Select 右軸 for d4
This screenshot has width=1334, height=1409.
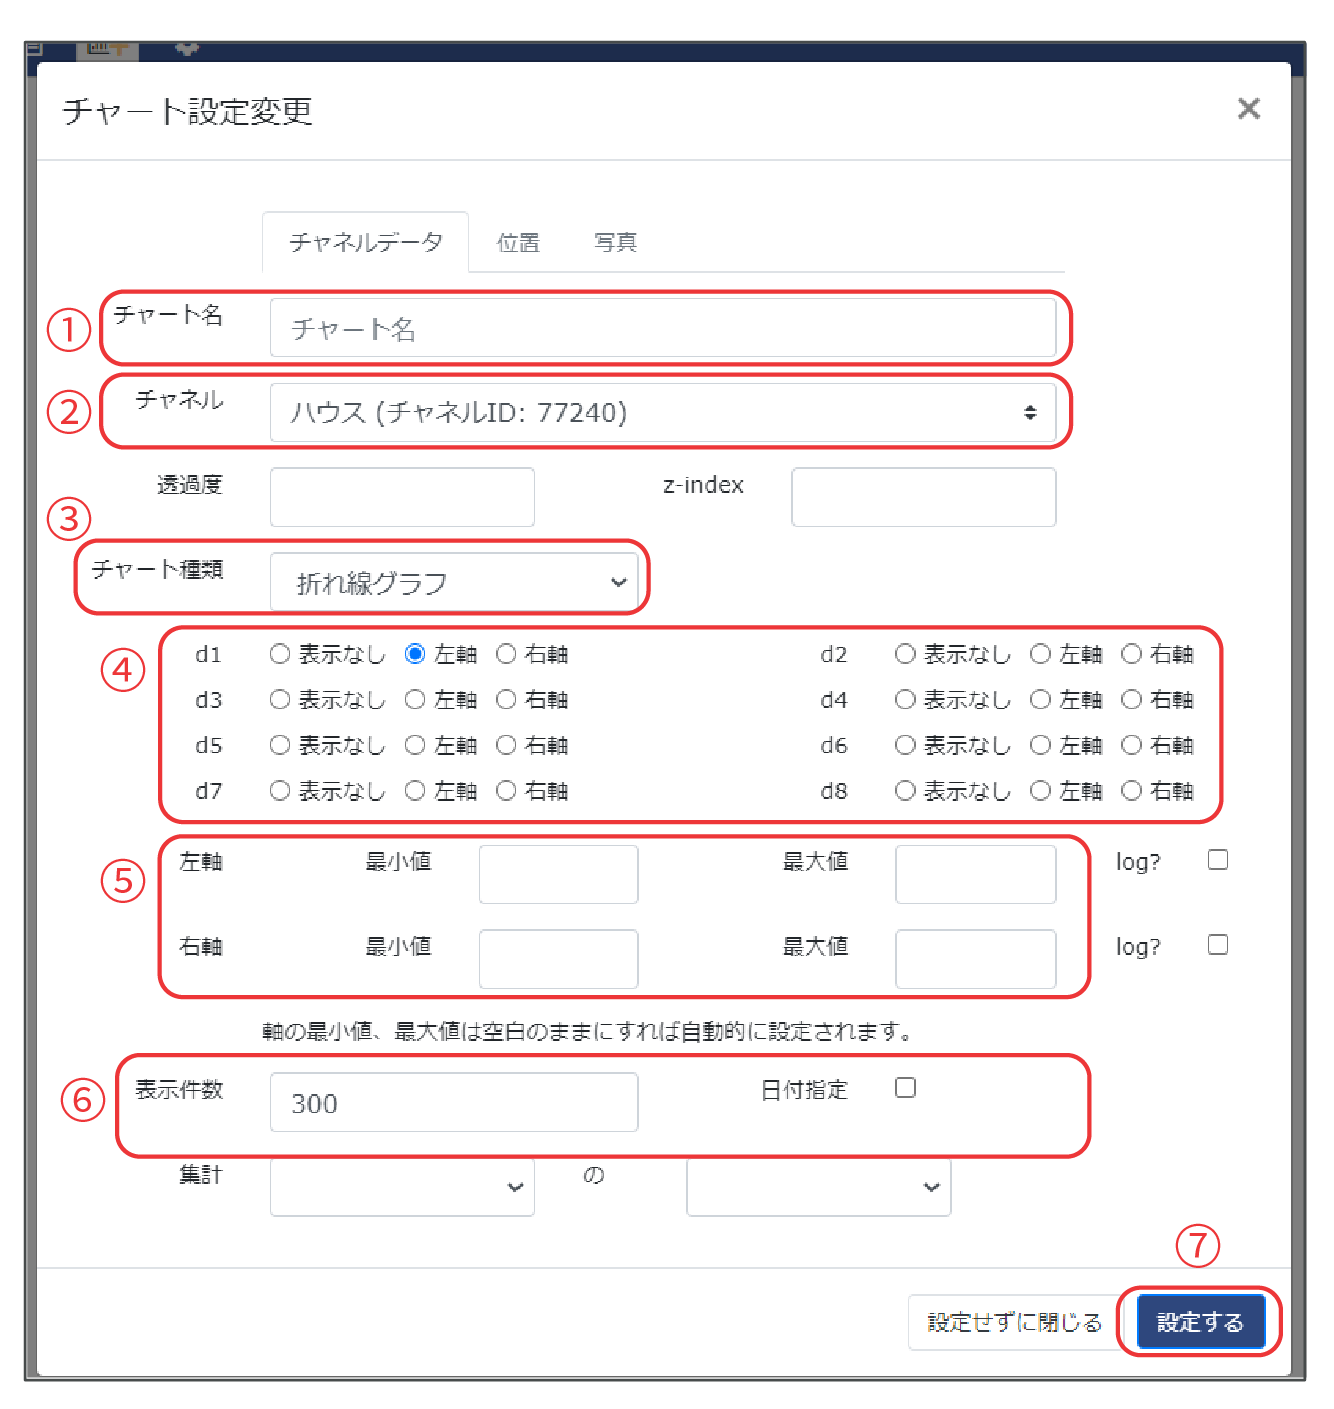point(1131,700)
